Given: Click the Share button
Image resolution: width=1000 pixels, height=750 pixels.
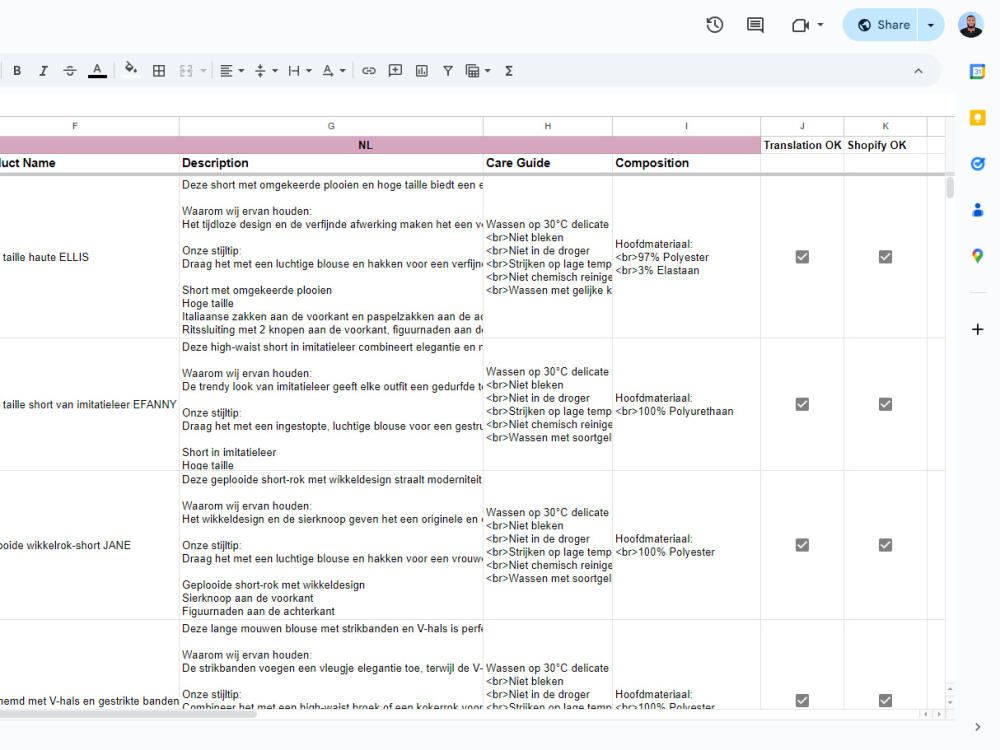Looking at the screenshot, I should (881, 25).
